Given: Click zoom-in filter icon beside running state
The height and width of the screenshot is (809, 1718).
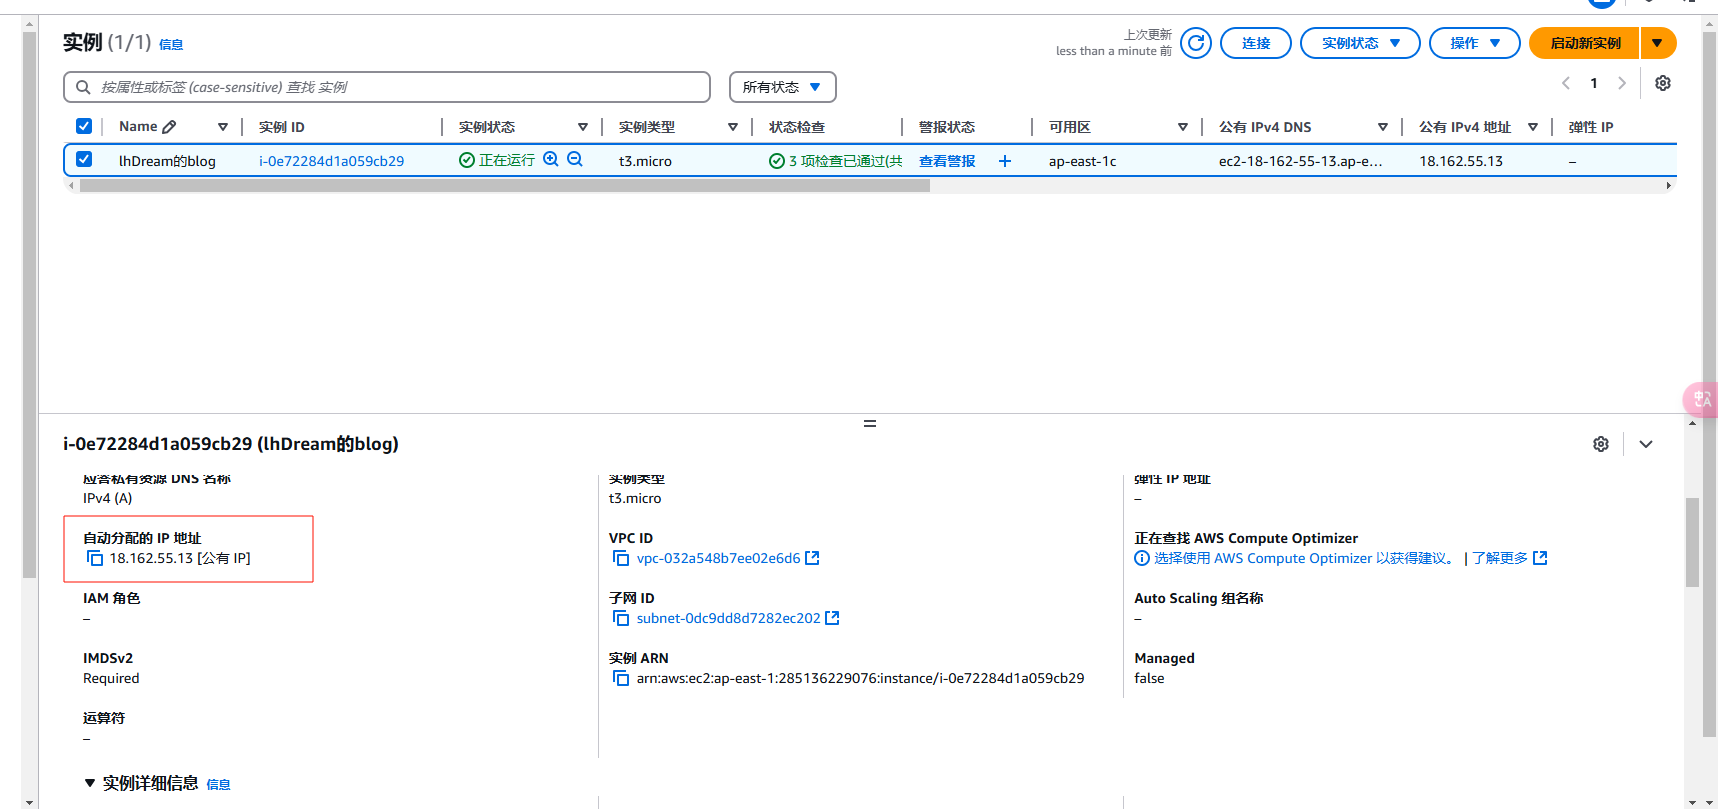Looking at the screenshot, I should click(x=551, y=160).
